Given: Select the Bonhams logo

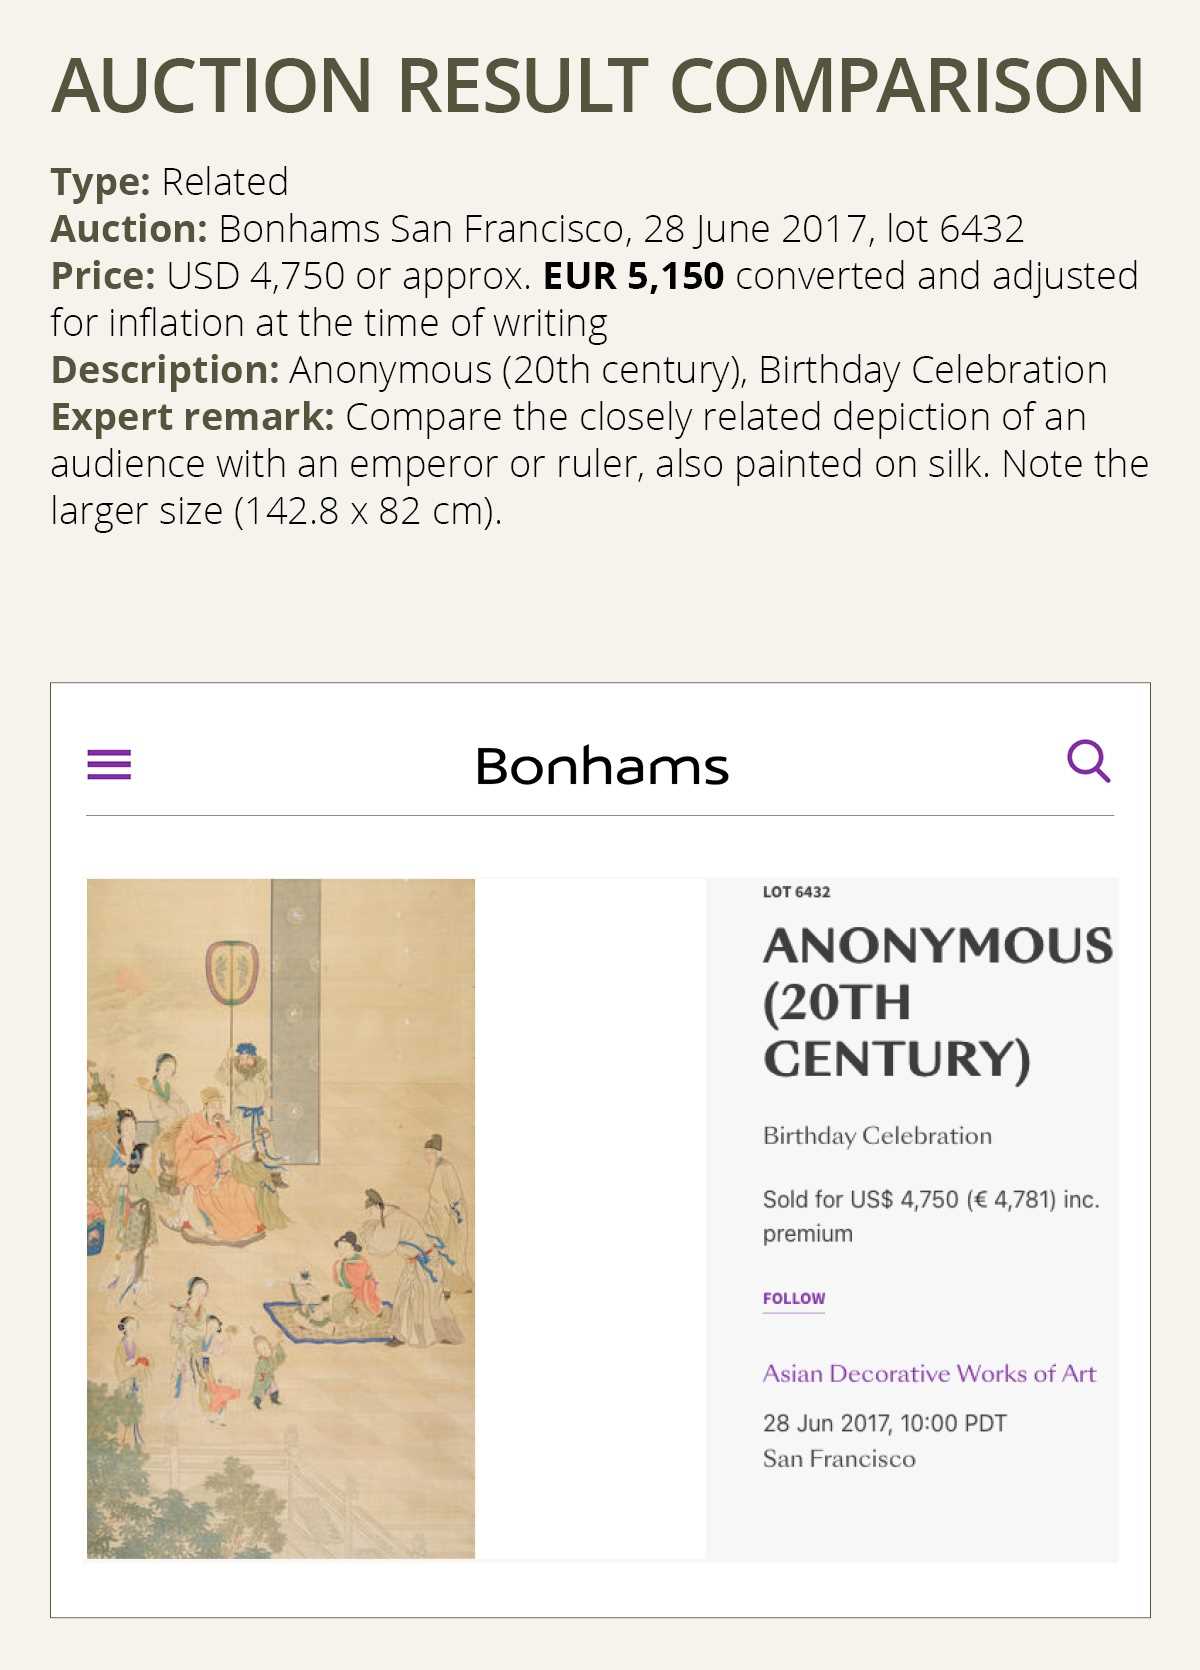Looking at the screenshot, I should pos(600,766).
